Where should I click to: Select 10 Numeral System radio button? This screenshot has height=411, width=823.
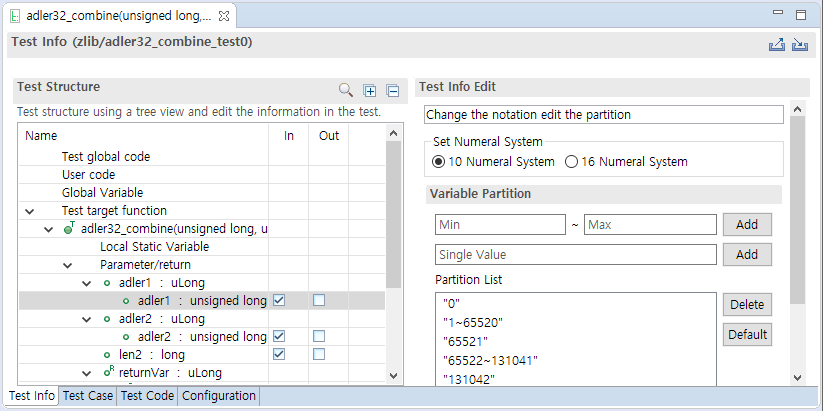[x=438, y=162]
